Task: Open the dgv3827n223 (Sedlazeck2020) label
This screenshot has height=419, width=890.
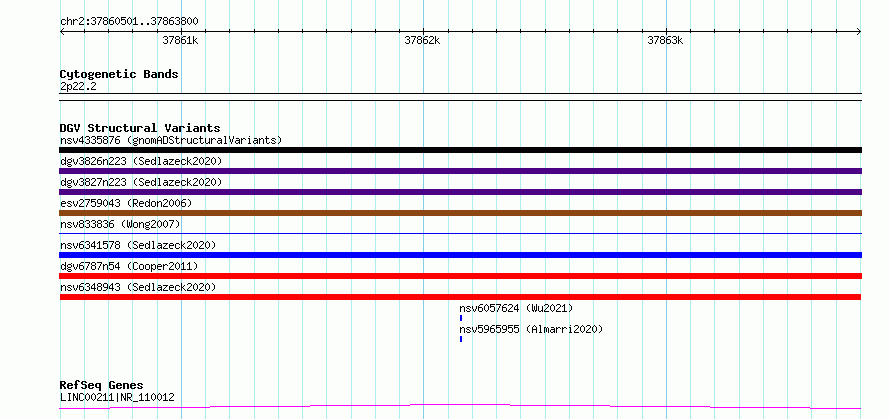Action: click(x=141, y=182)
